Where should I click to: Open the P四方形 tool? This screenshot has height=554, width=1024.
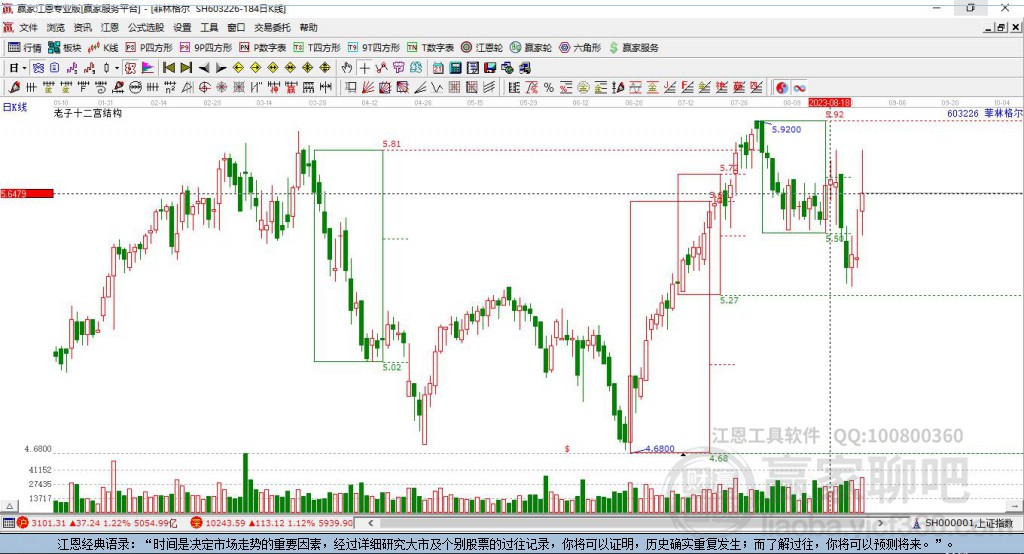(x=149, y=48)
